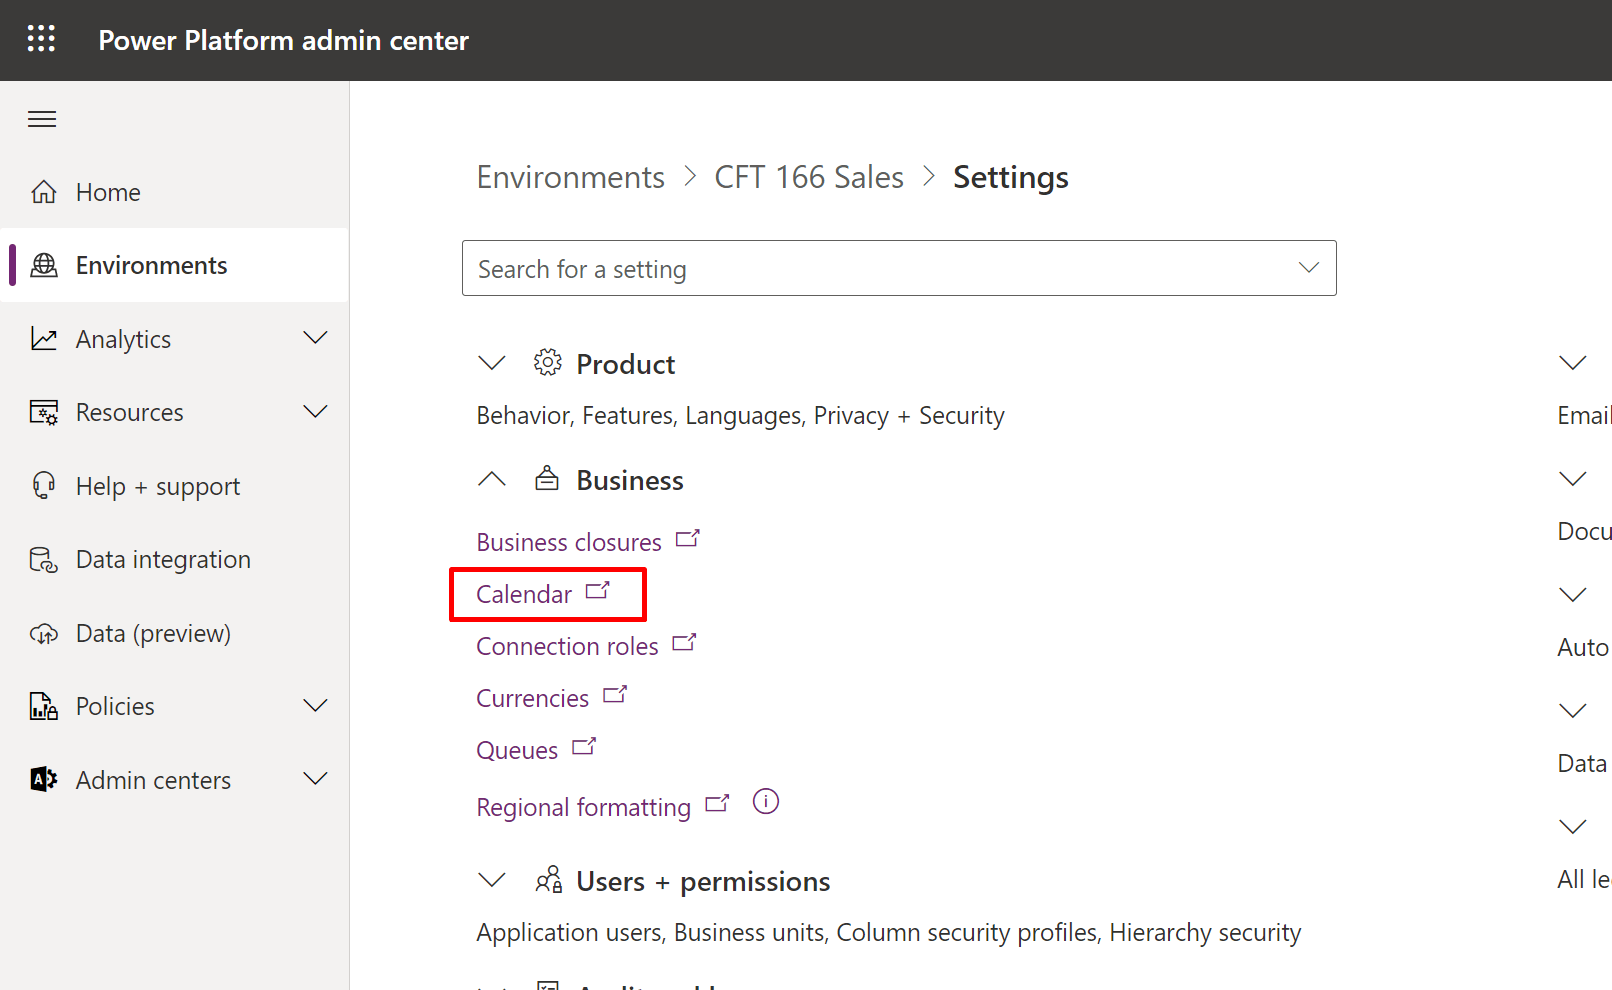Collapse the Business section chevron

click(492, 479)
